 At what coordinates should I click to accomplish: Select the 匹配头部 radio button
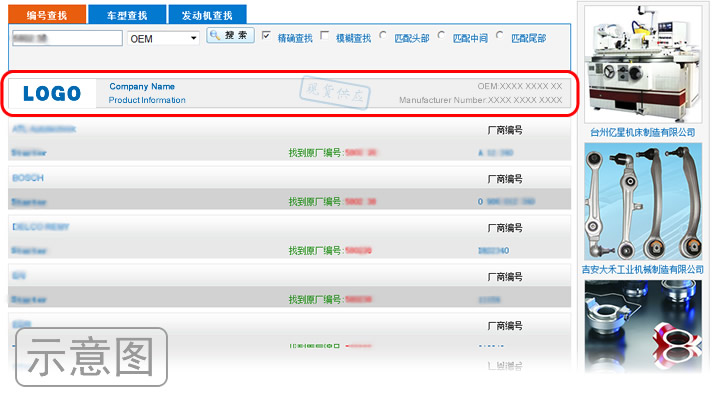click(383, 35)
